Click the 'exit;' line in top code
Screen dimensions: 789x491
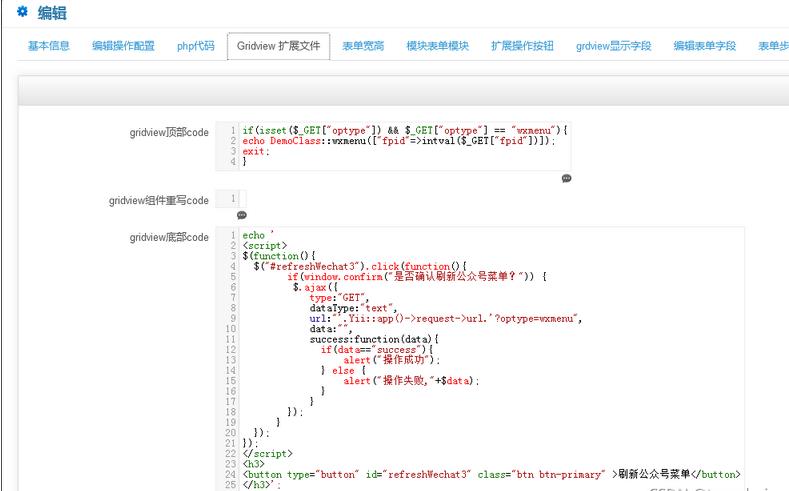point(256,151)
